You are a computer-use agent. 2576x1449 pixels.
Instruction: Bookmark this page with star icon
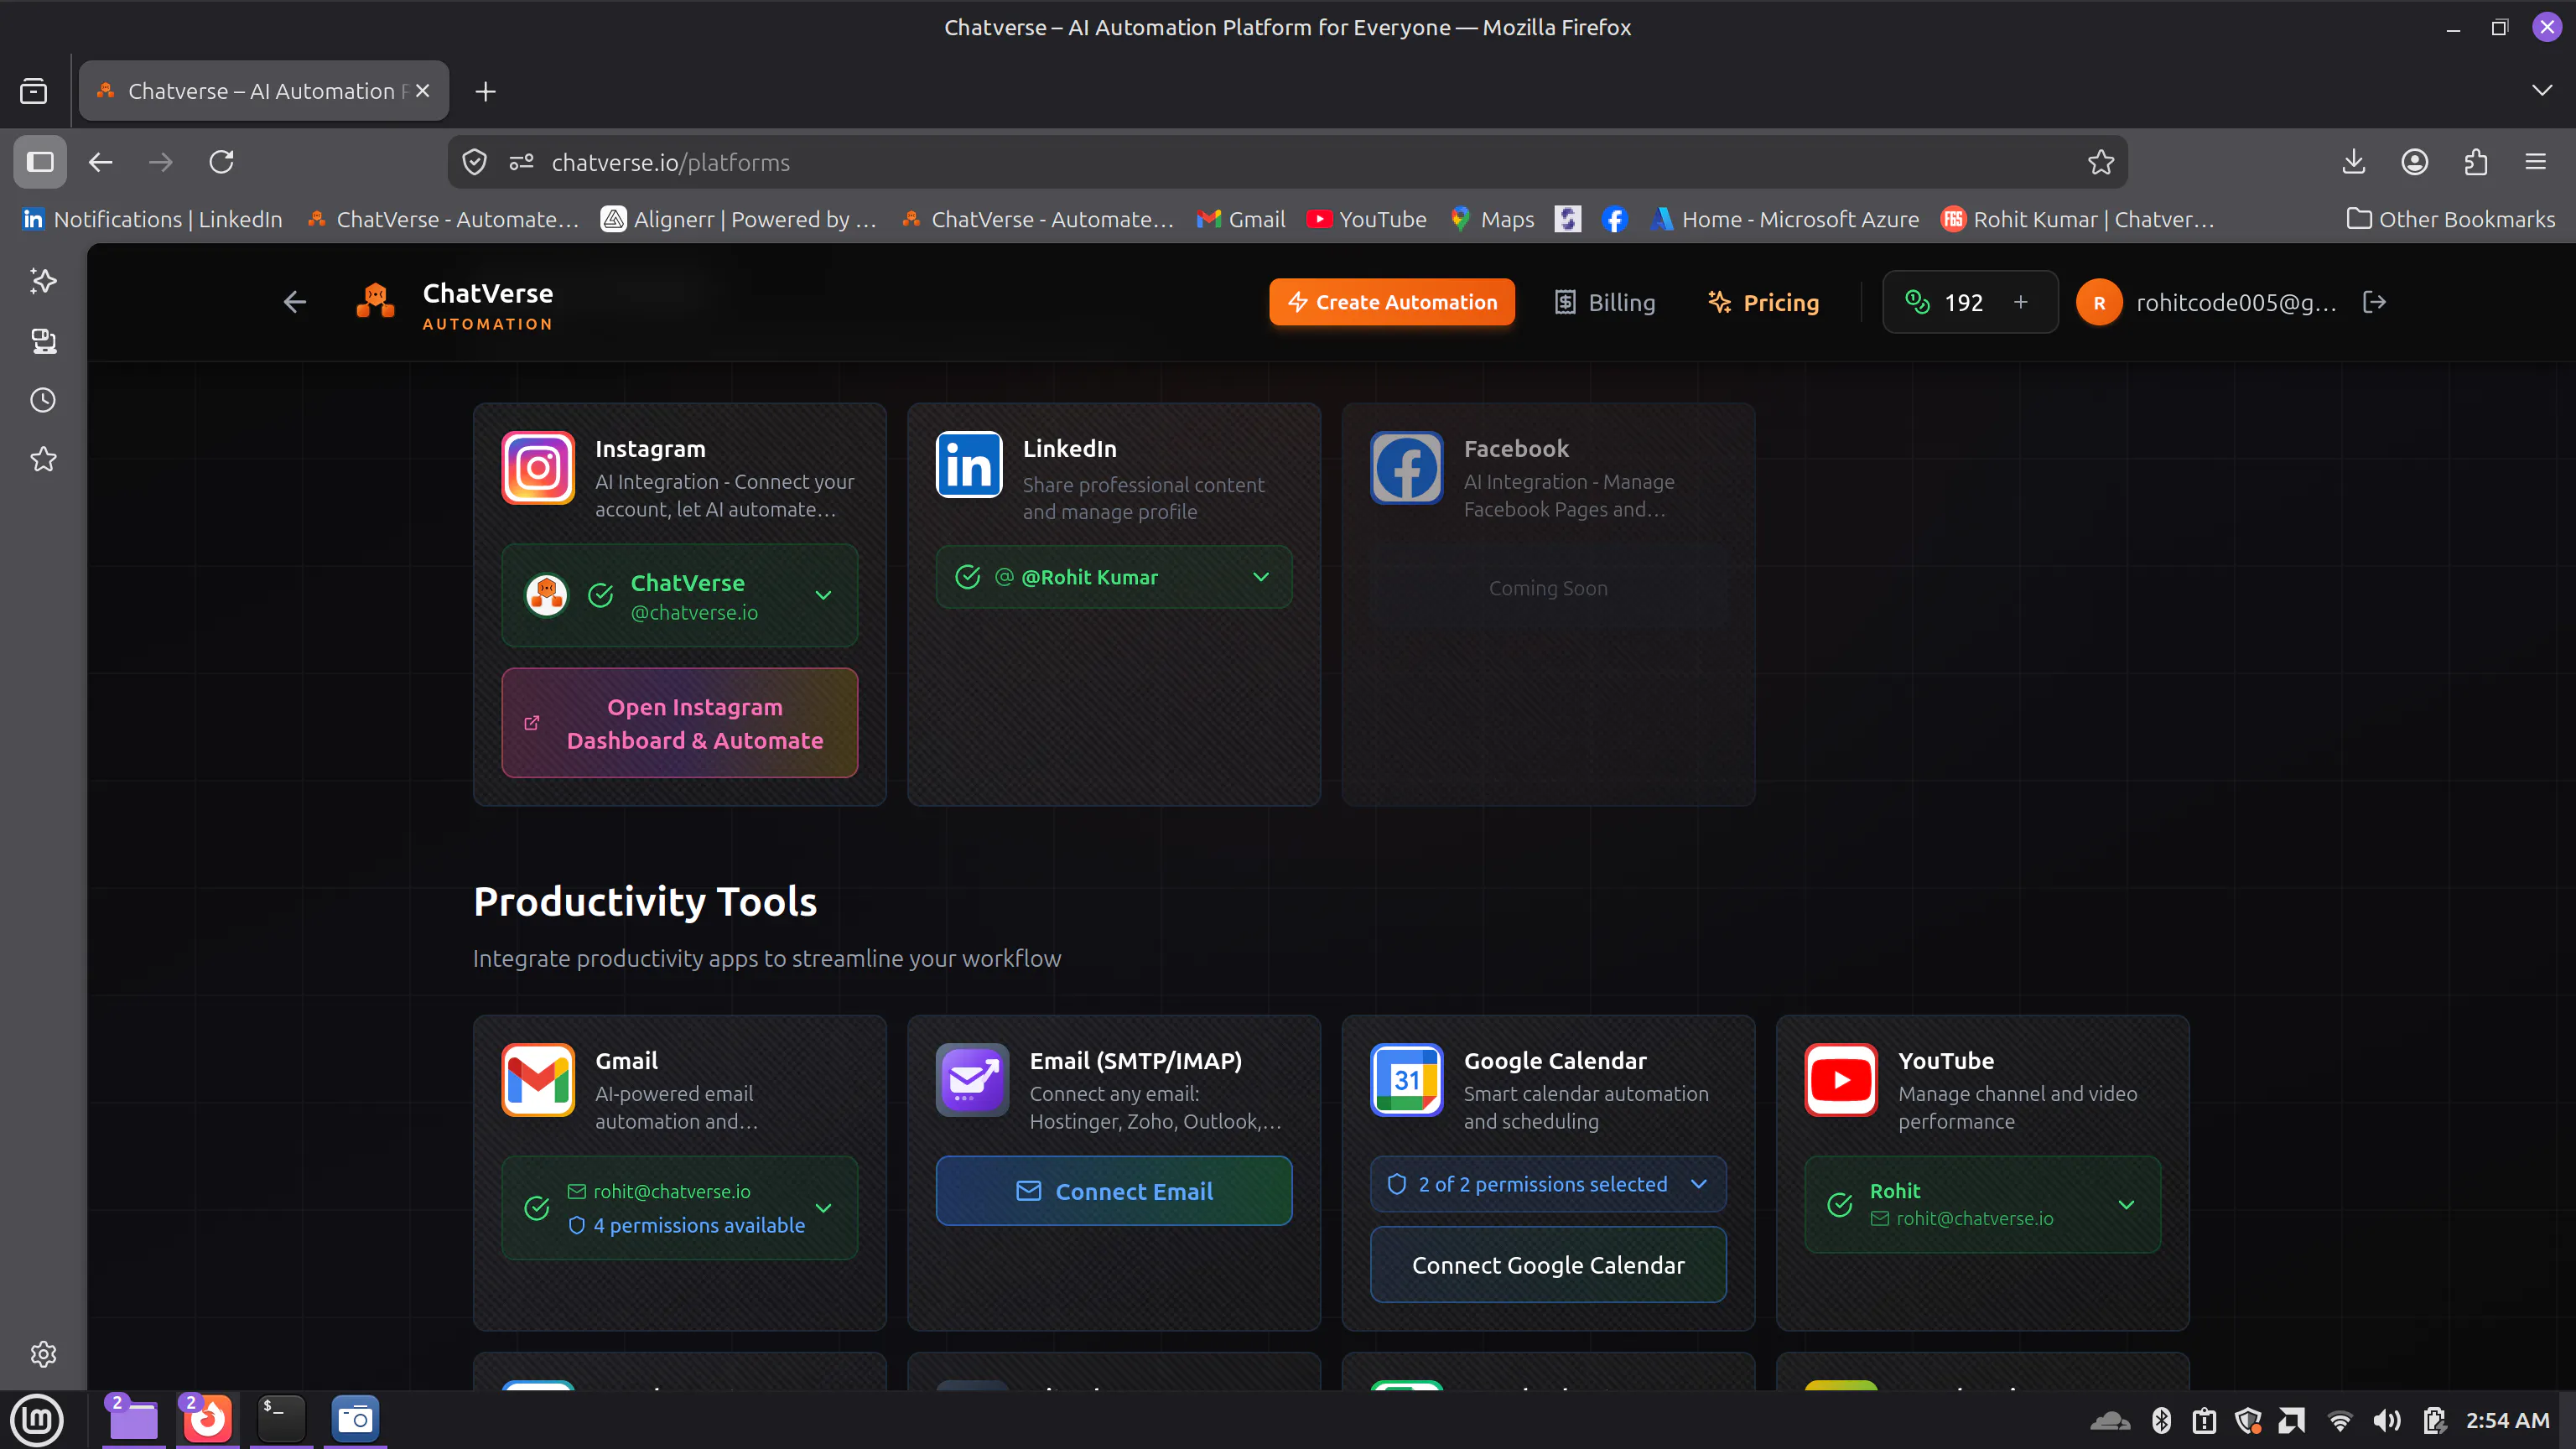[x=2100, y=162]
